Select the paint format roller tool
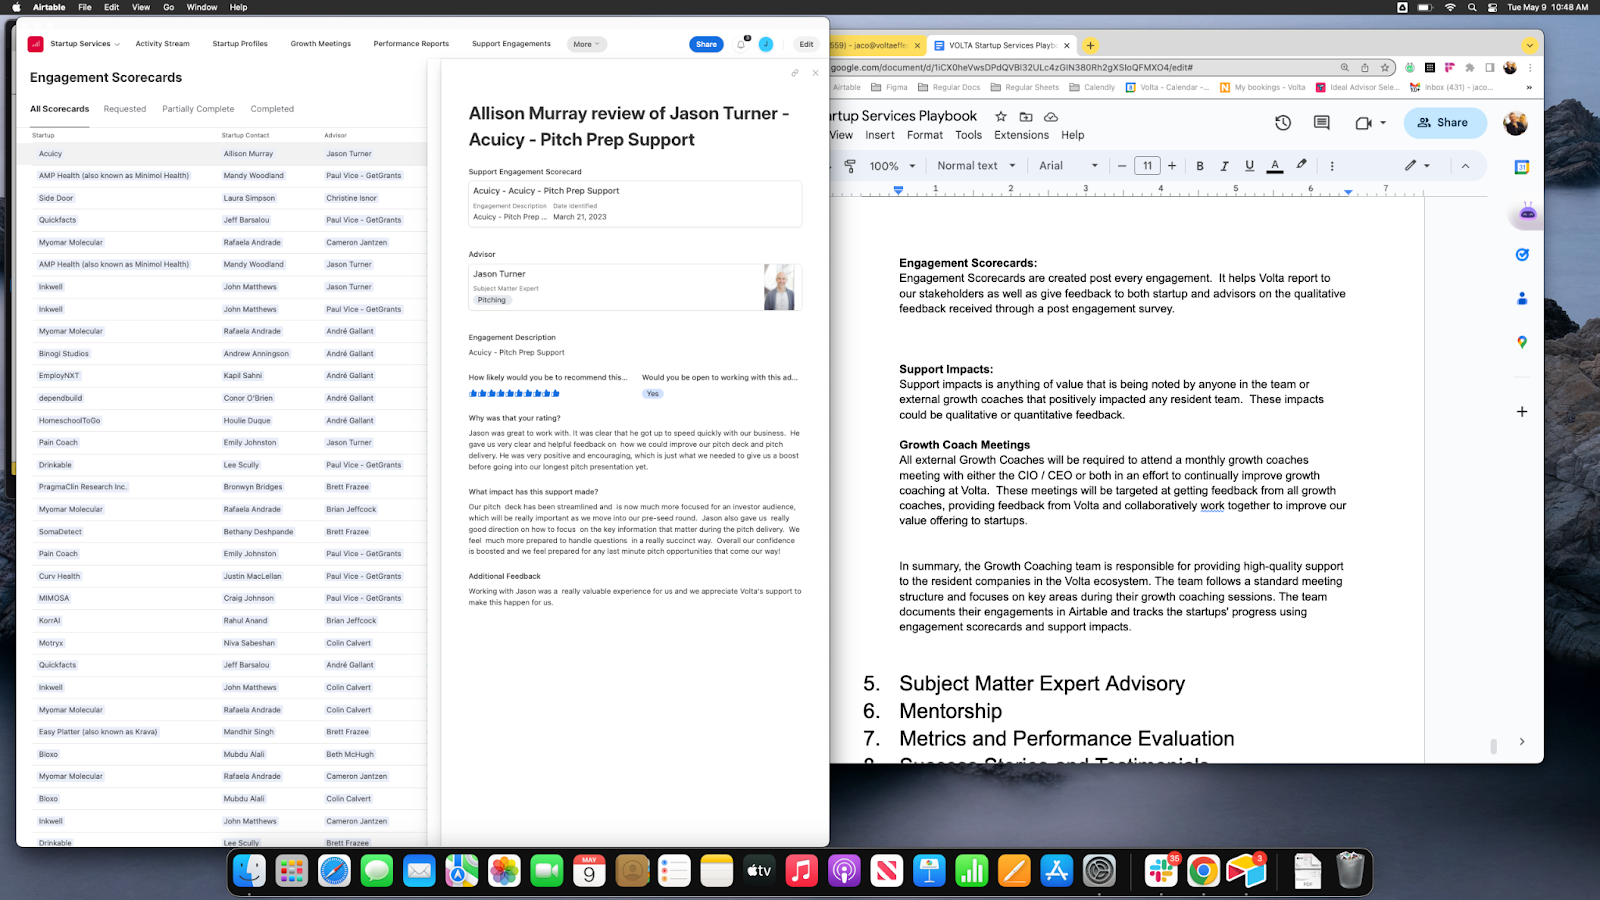Screen dimensions: 1600x900 pos(850,166)
